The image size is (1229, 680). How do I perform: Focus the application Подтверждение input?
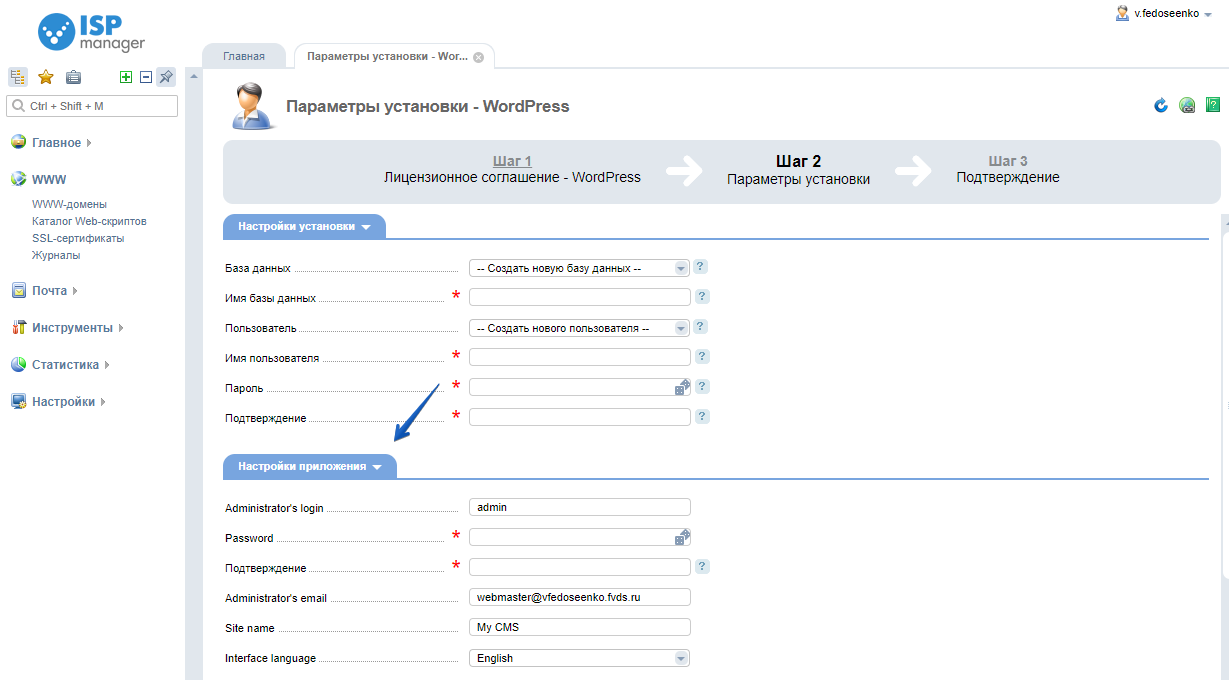click(580, 567)
